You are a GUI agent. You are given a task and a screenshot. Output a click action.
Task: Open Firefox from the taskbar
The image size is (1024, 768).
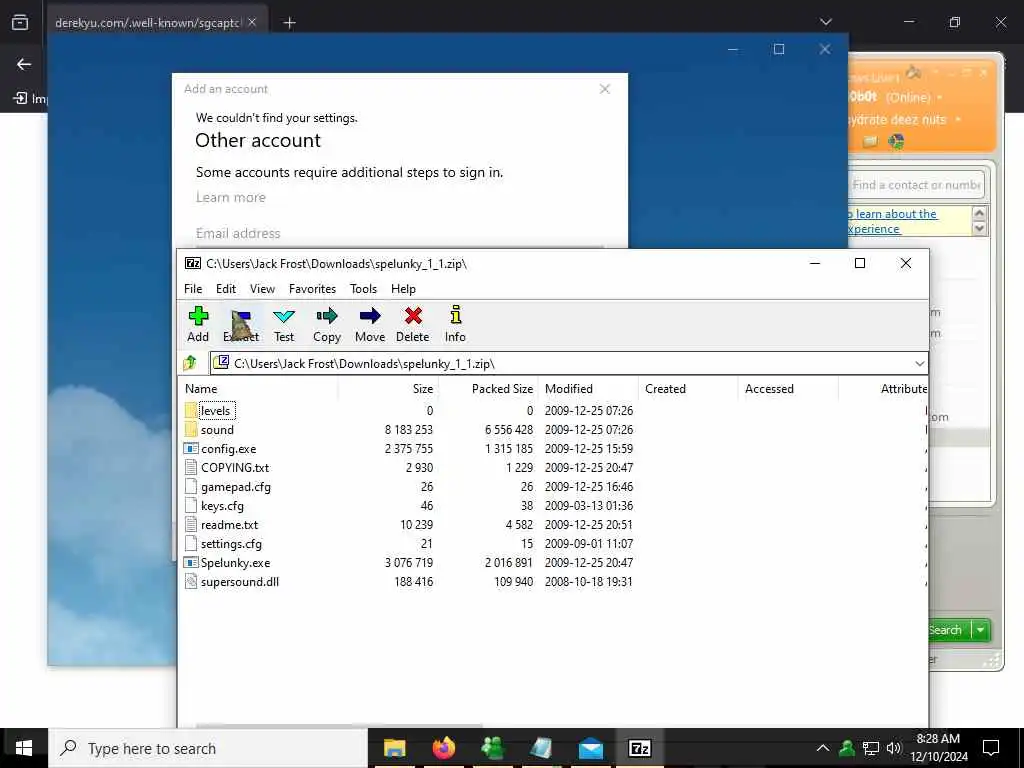(443, 748)
